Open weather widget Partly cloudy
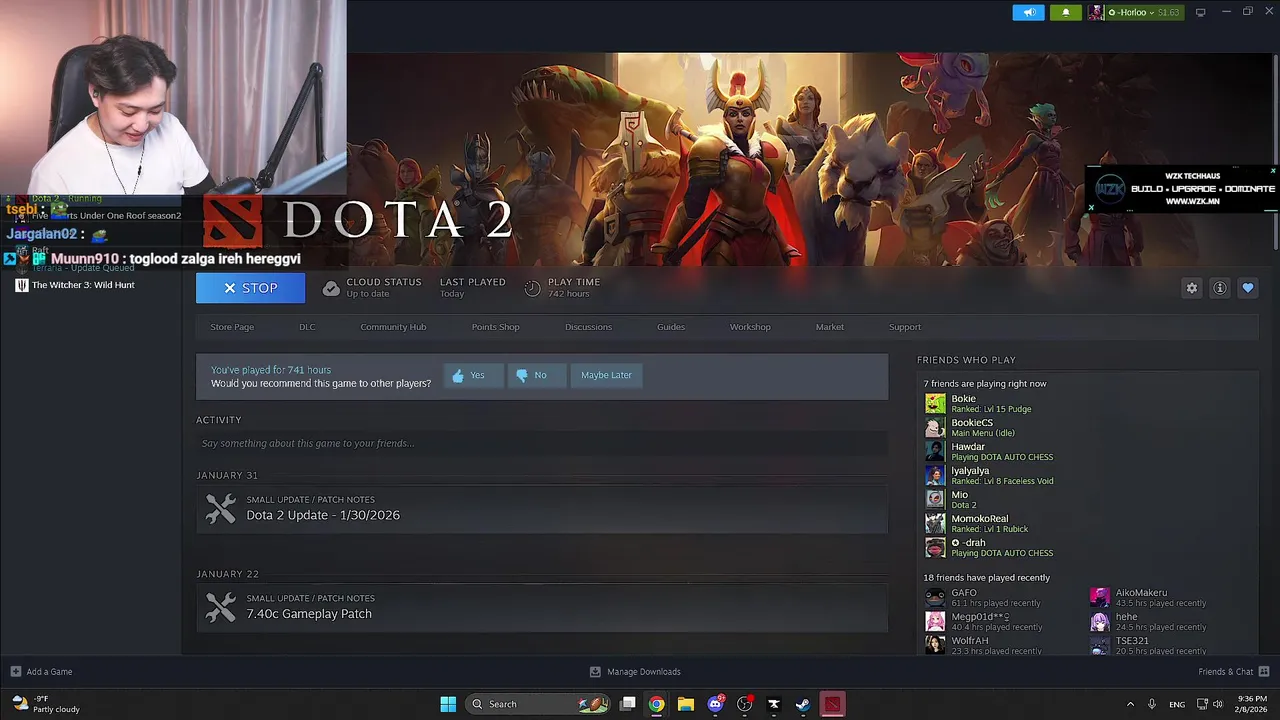Screen dimensions: 1280x720 (x=45, y=704)
